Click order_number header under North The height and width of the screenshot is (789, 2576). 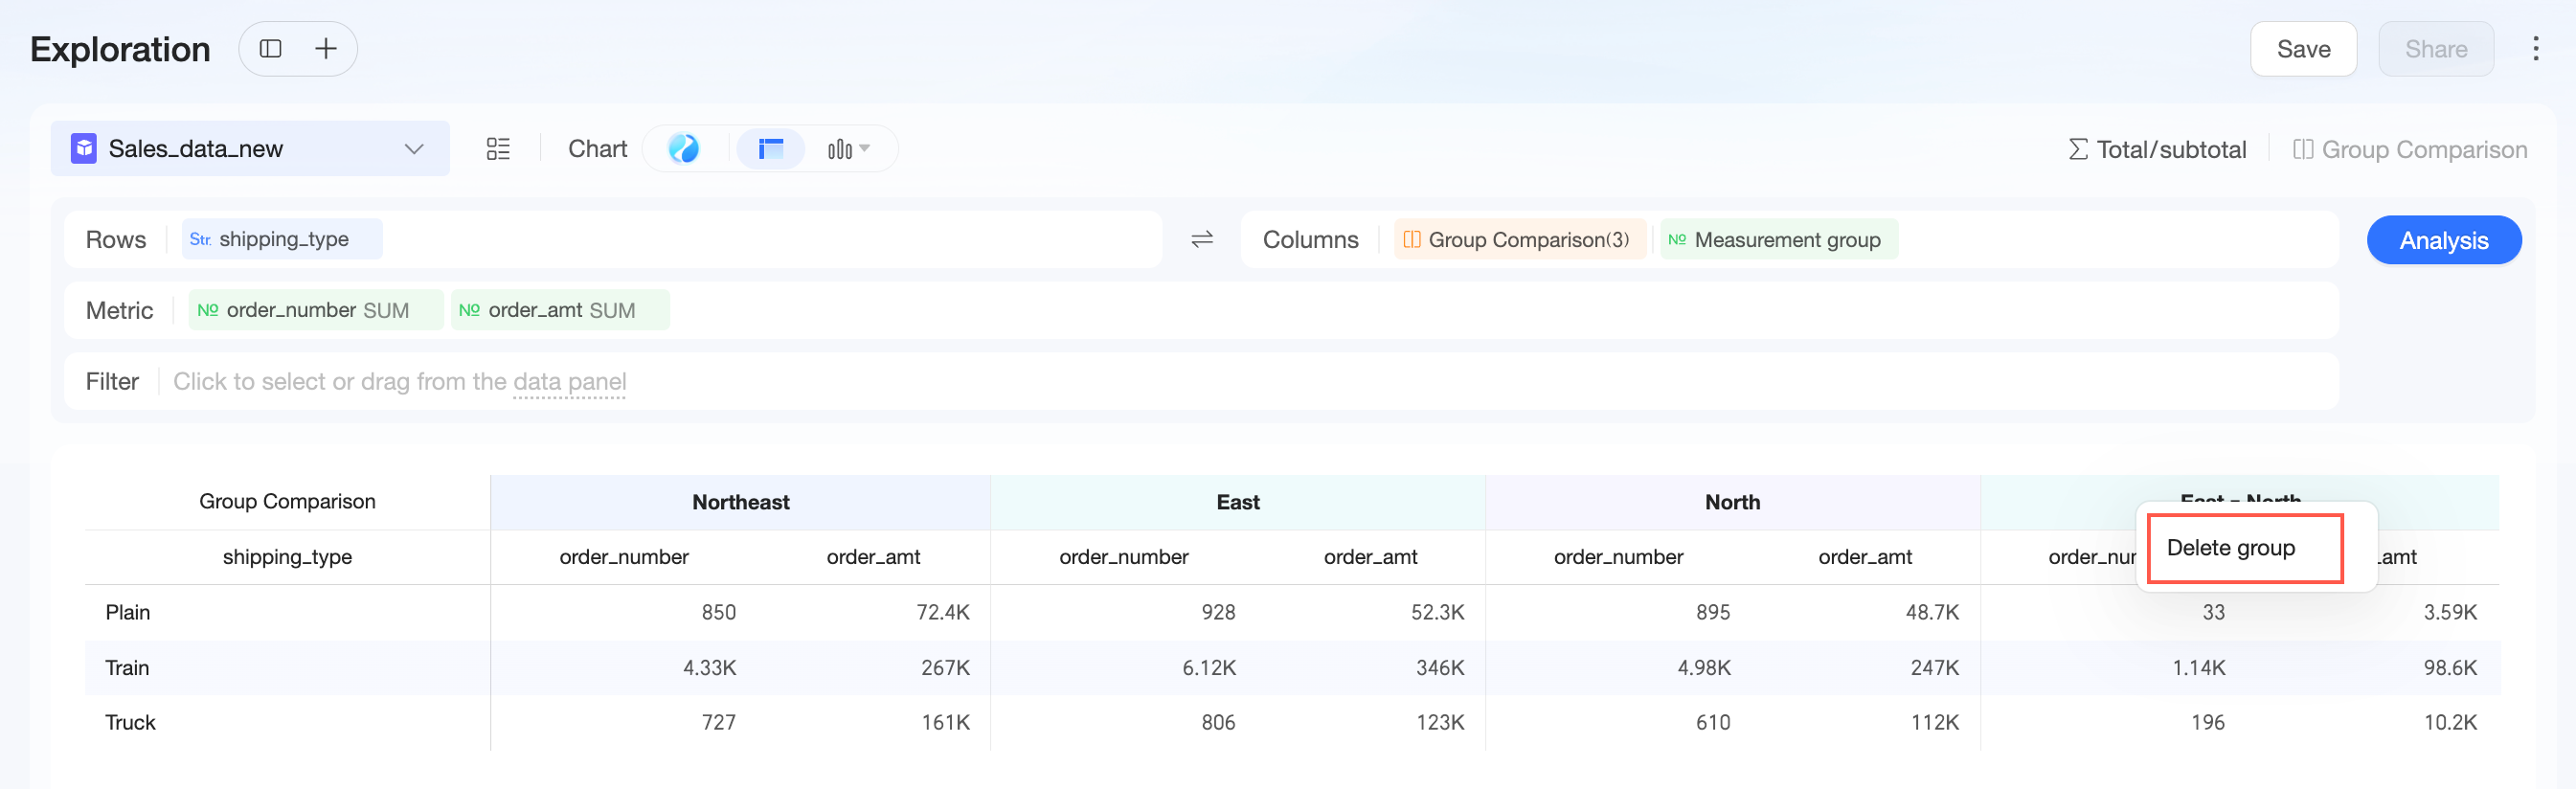(1618, 557)
